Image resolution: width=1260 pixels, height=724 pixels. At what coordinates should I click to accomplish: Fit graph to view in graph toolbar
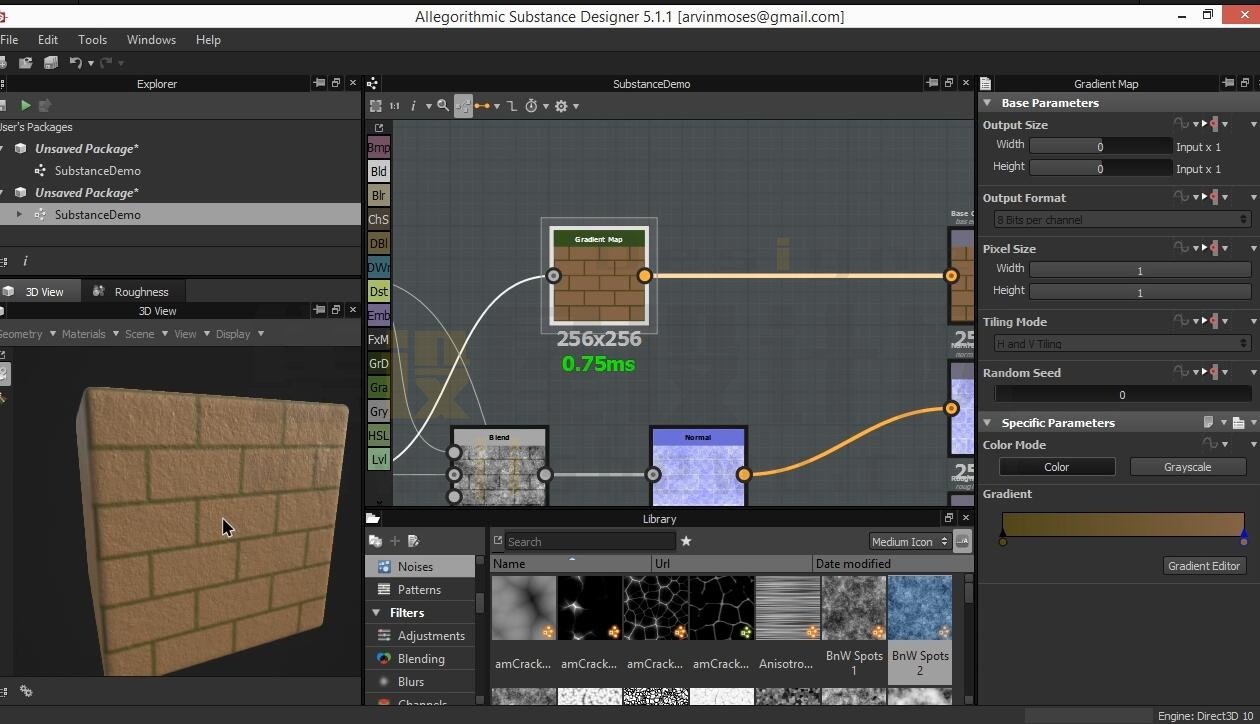(375, 105)
